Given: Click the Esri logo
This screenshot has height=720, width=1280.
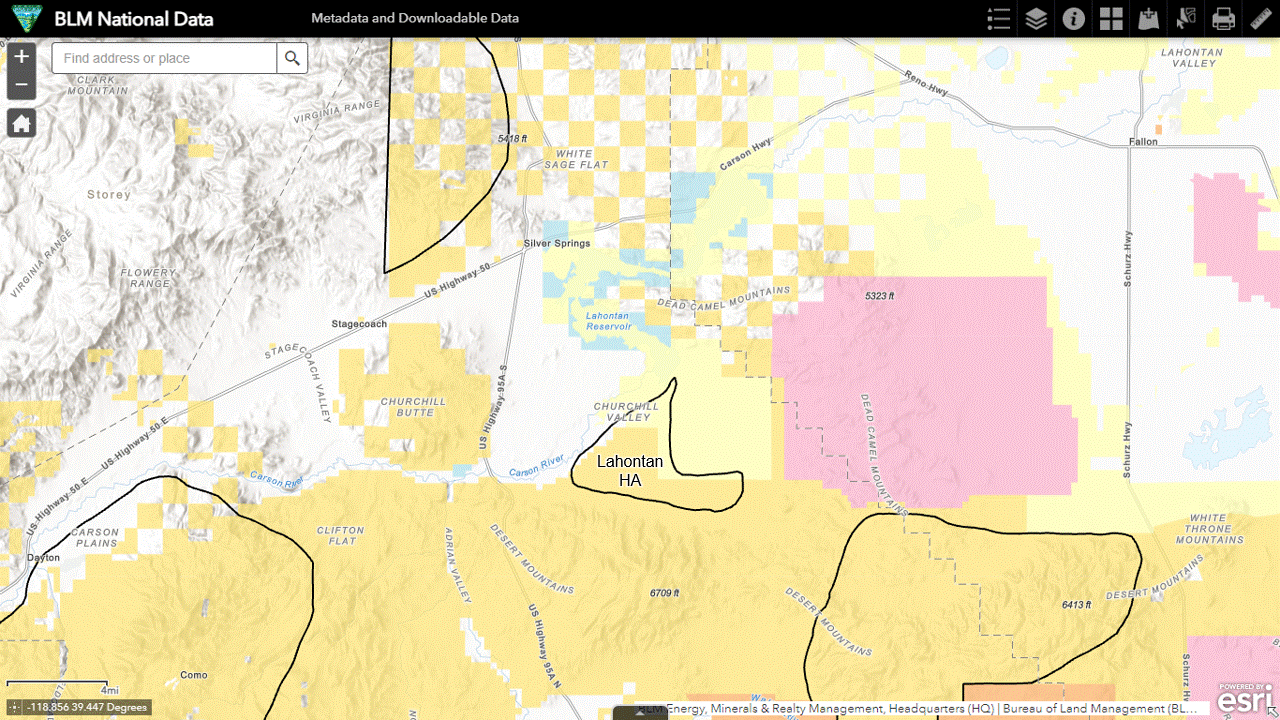Looking at the screenshot, I should point(1243,697).
